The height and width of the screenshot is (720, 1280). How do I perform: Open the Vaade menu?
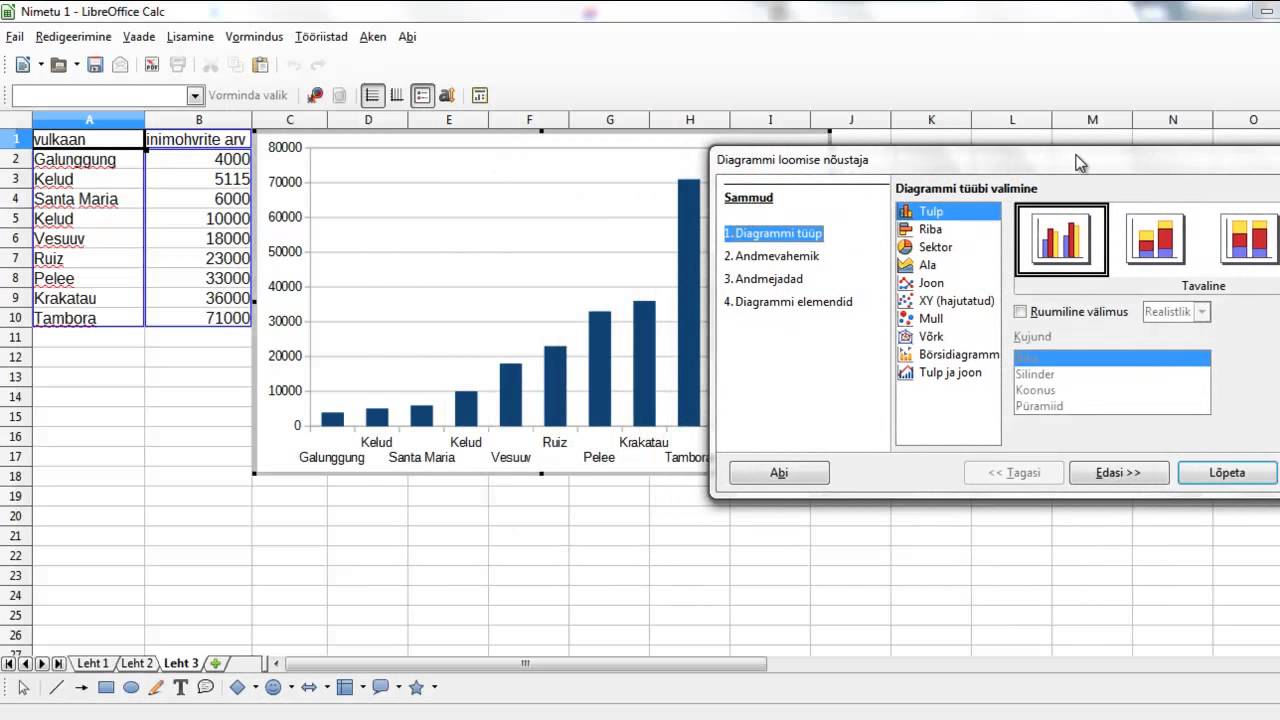[x=139, y=37]
